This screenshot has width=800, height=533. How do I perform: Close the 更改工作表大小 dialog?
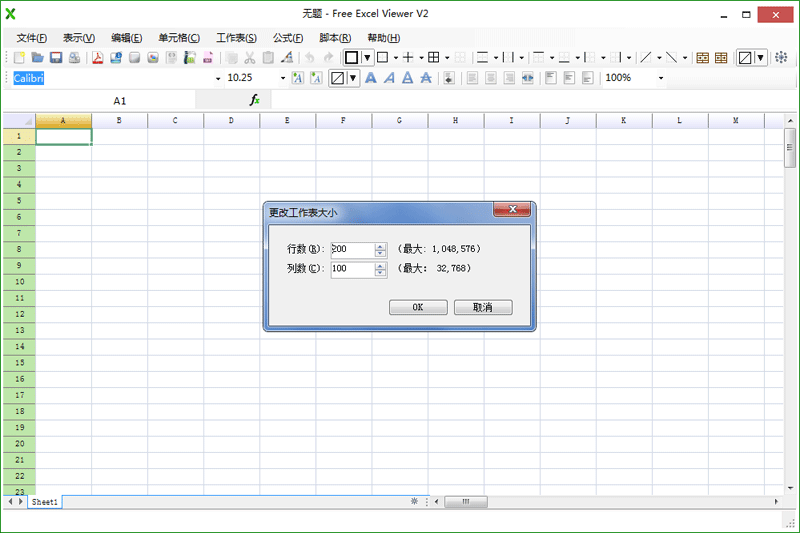click(x=512, y=209)
